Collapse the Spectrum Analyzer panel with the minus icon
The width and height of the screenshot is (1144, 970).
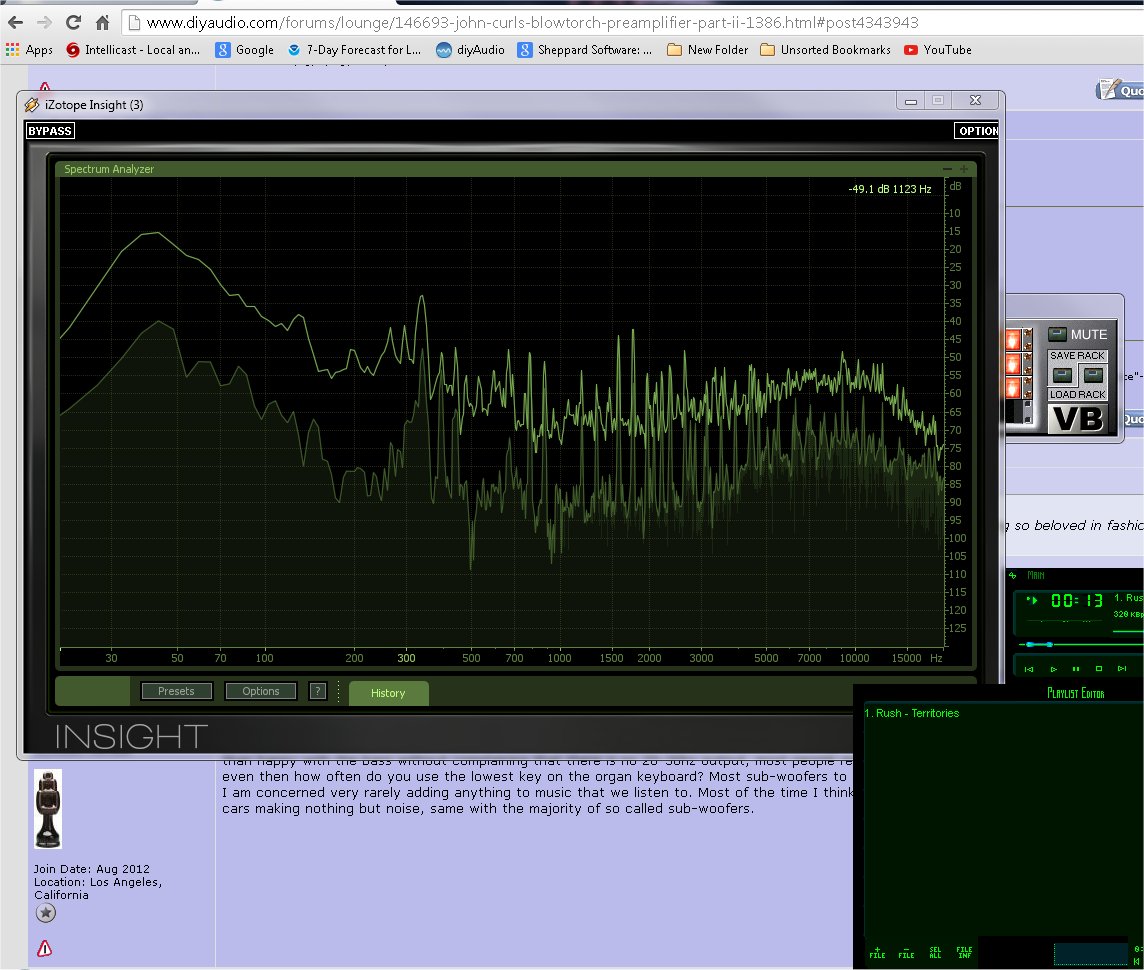click(947, 169)
